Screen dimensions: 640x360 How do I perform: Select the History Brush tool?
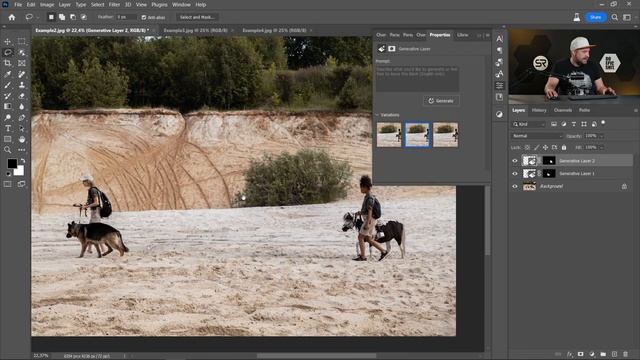(x=8, y=96)
